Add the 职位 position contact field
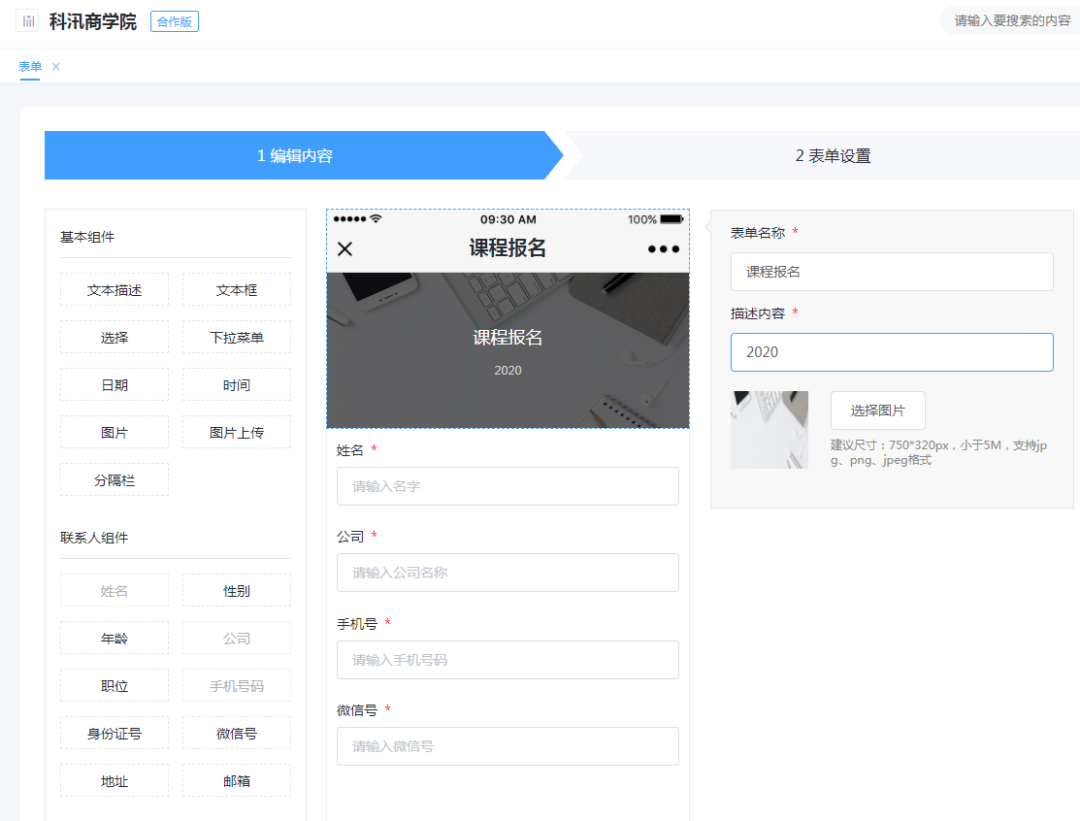1080x821 pixels. click(x=114, y=685)
